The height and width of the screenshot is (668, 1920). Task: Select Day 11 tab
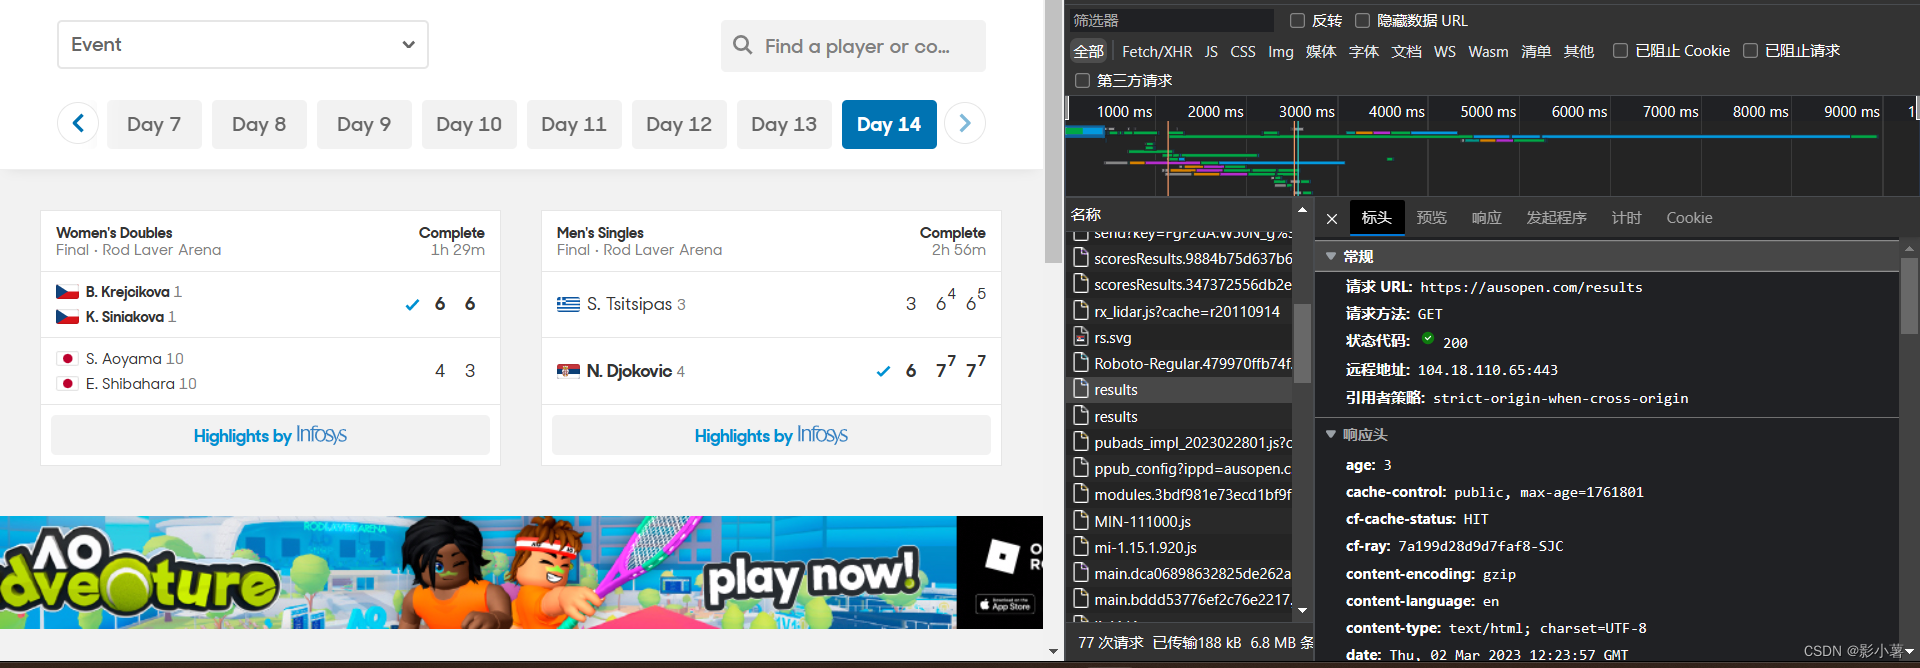click(x=574, y=124)
